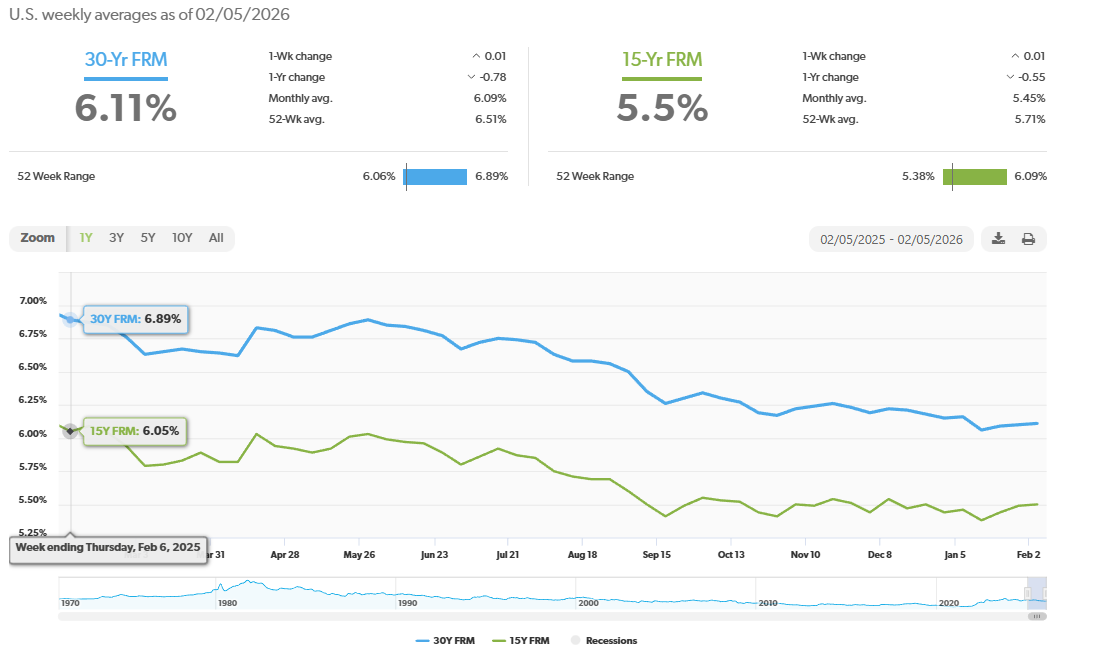Click the date range field 02/05/2025 - 02/05/2026
Screen dimensions: 1111x664
891,239
